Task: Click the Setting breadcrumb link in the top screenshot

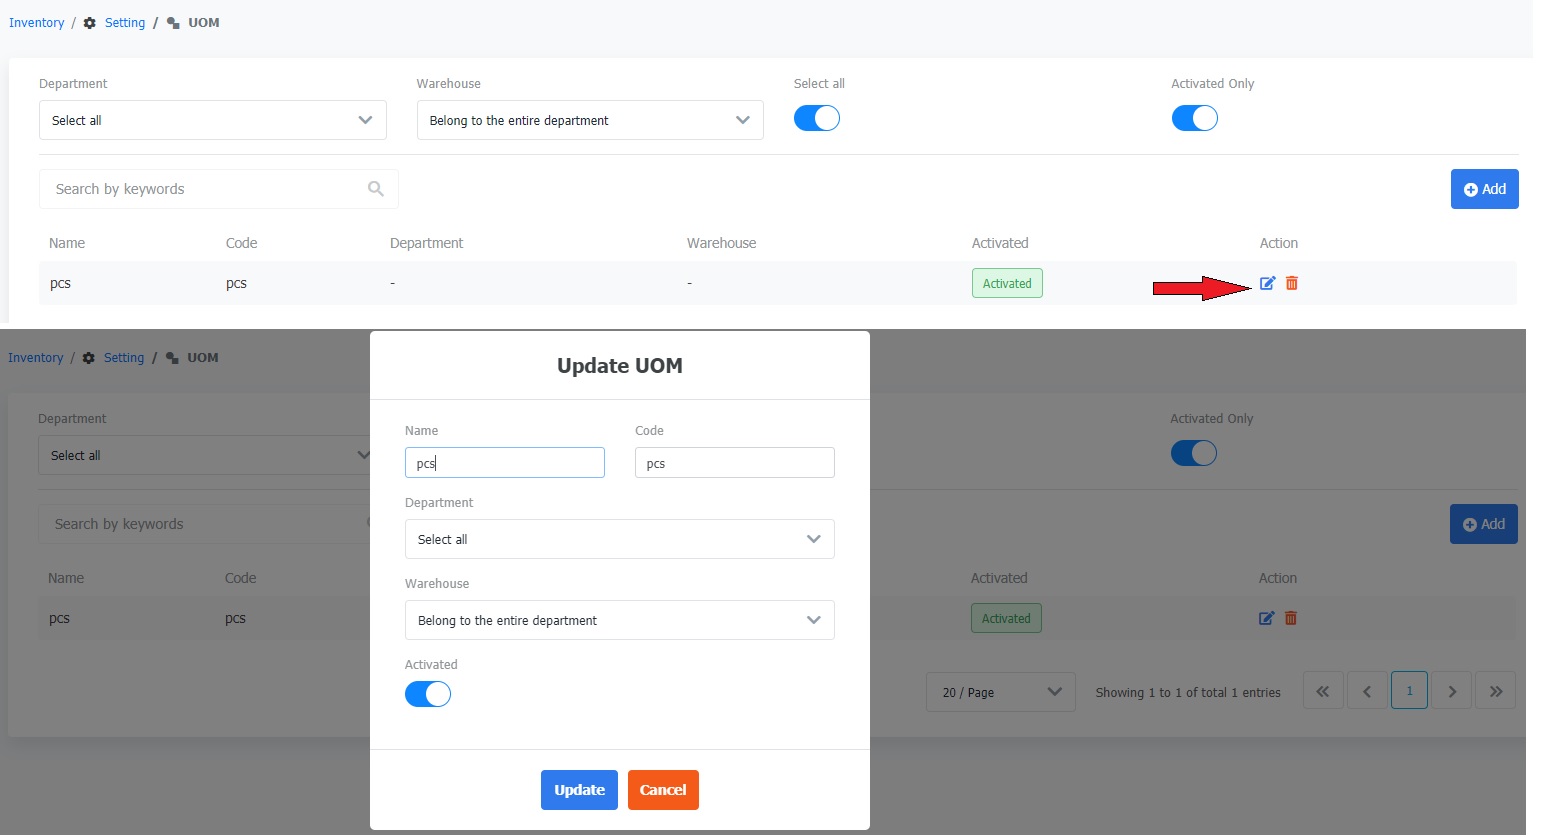Action: 125,23
